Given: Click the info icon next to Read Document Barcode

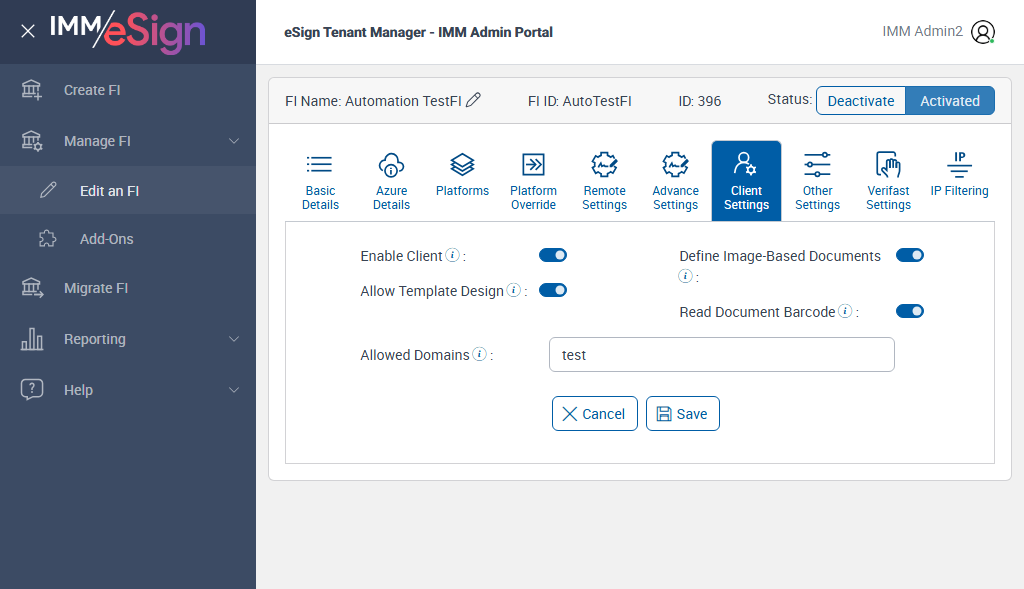Looking at the screenshot, I should coord(845,312).
